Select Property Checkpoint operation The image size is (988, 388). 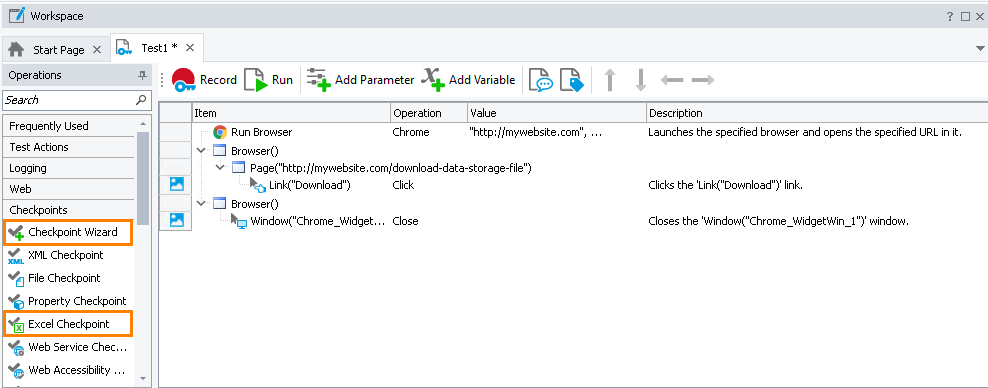(67, 301)
